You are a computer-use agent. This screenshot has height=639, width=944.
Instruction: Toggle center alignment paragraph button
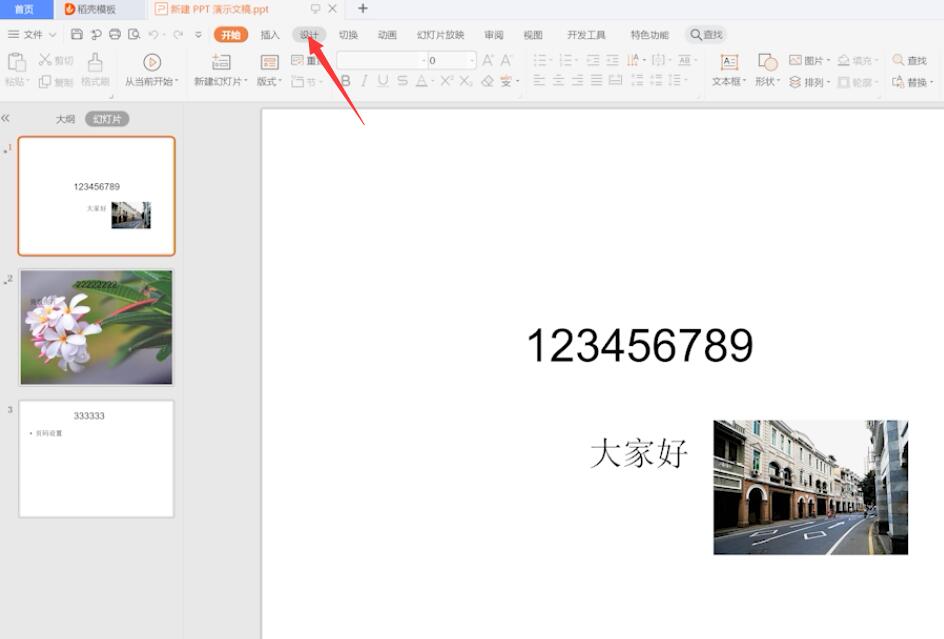point(558,80)
